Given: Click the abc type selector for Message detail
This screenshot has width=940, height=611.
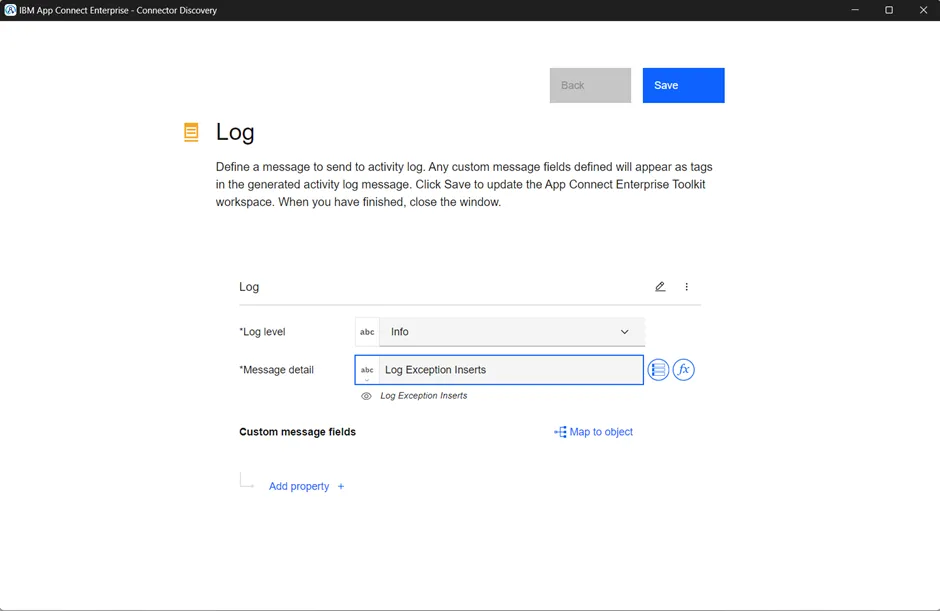Looking at the screenshot, I should (x=367, y=370).
